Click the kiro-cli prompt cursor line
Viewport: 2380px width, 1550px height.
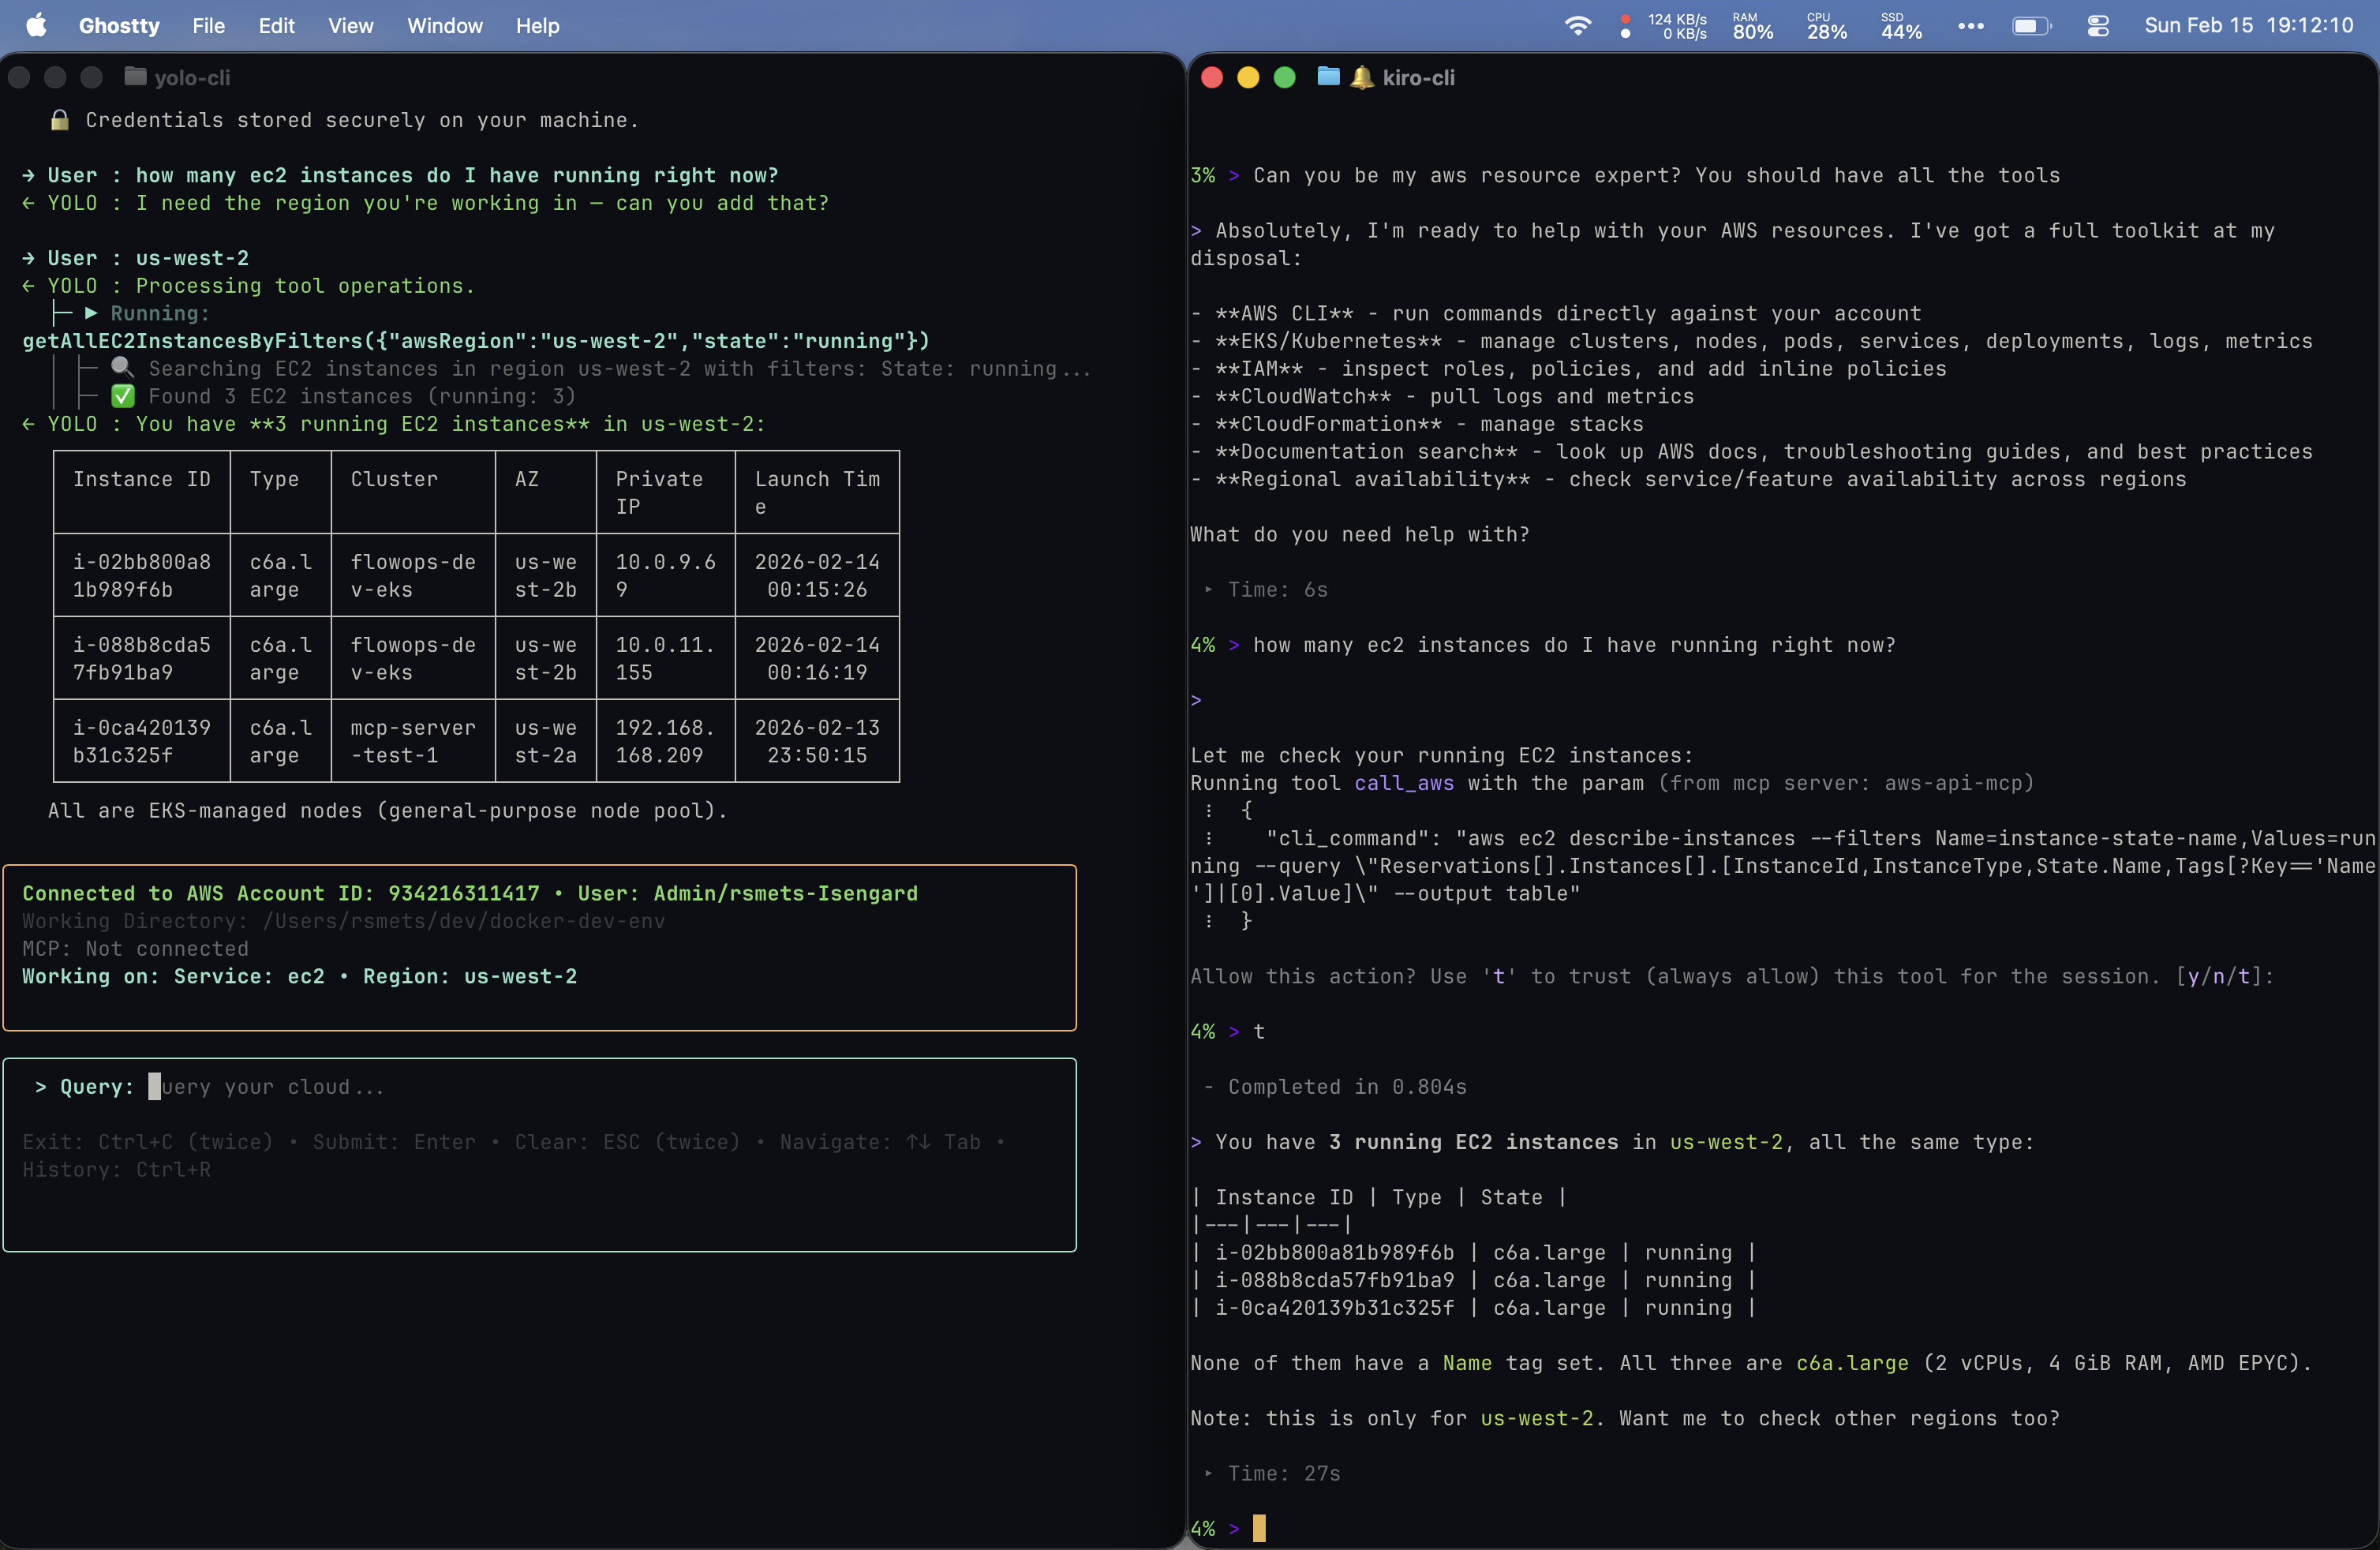click(1258, 1527)
